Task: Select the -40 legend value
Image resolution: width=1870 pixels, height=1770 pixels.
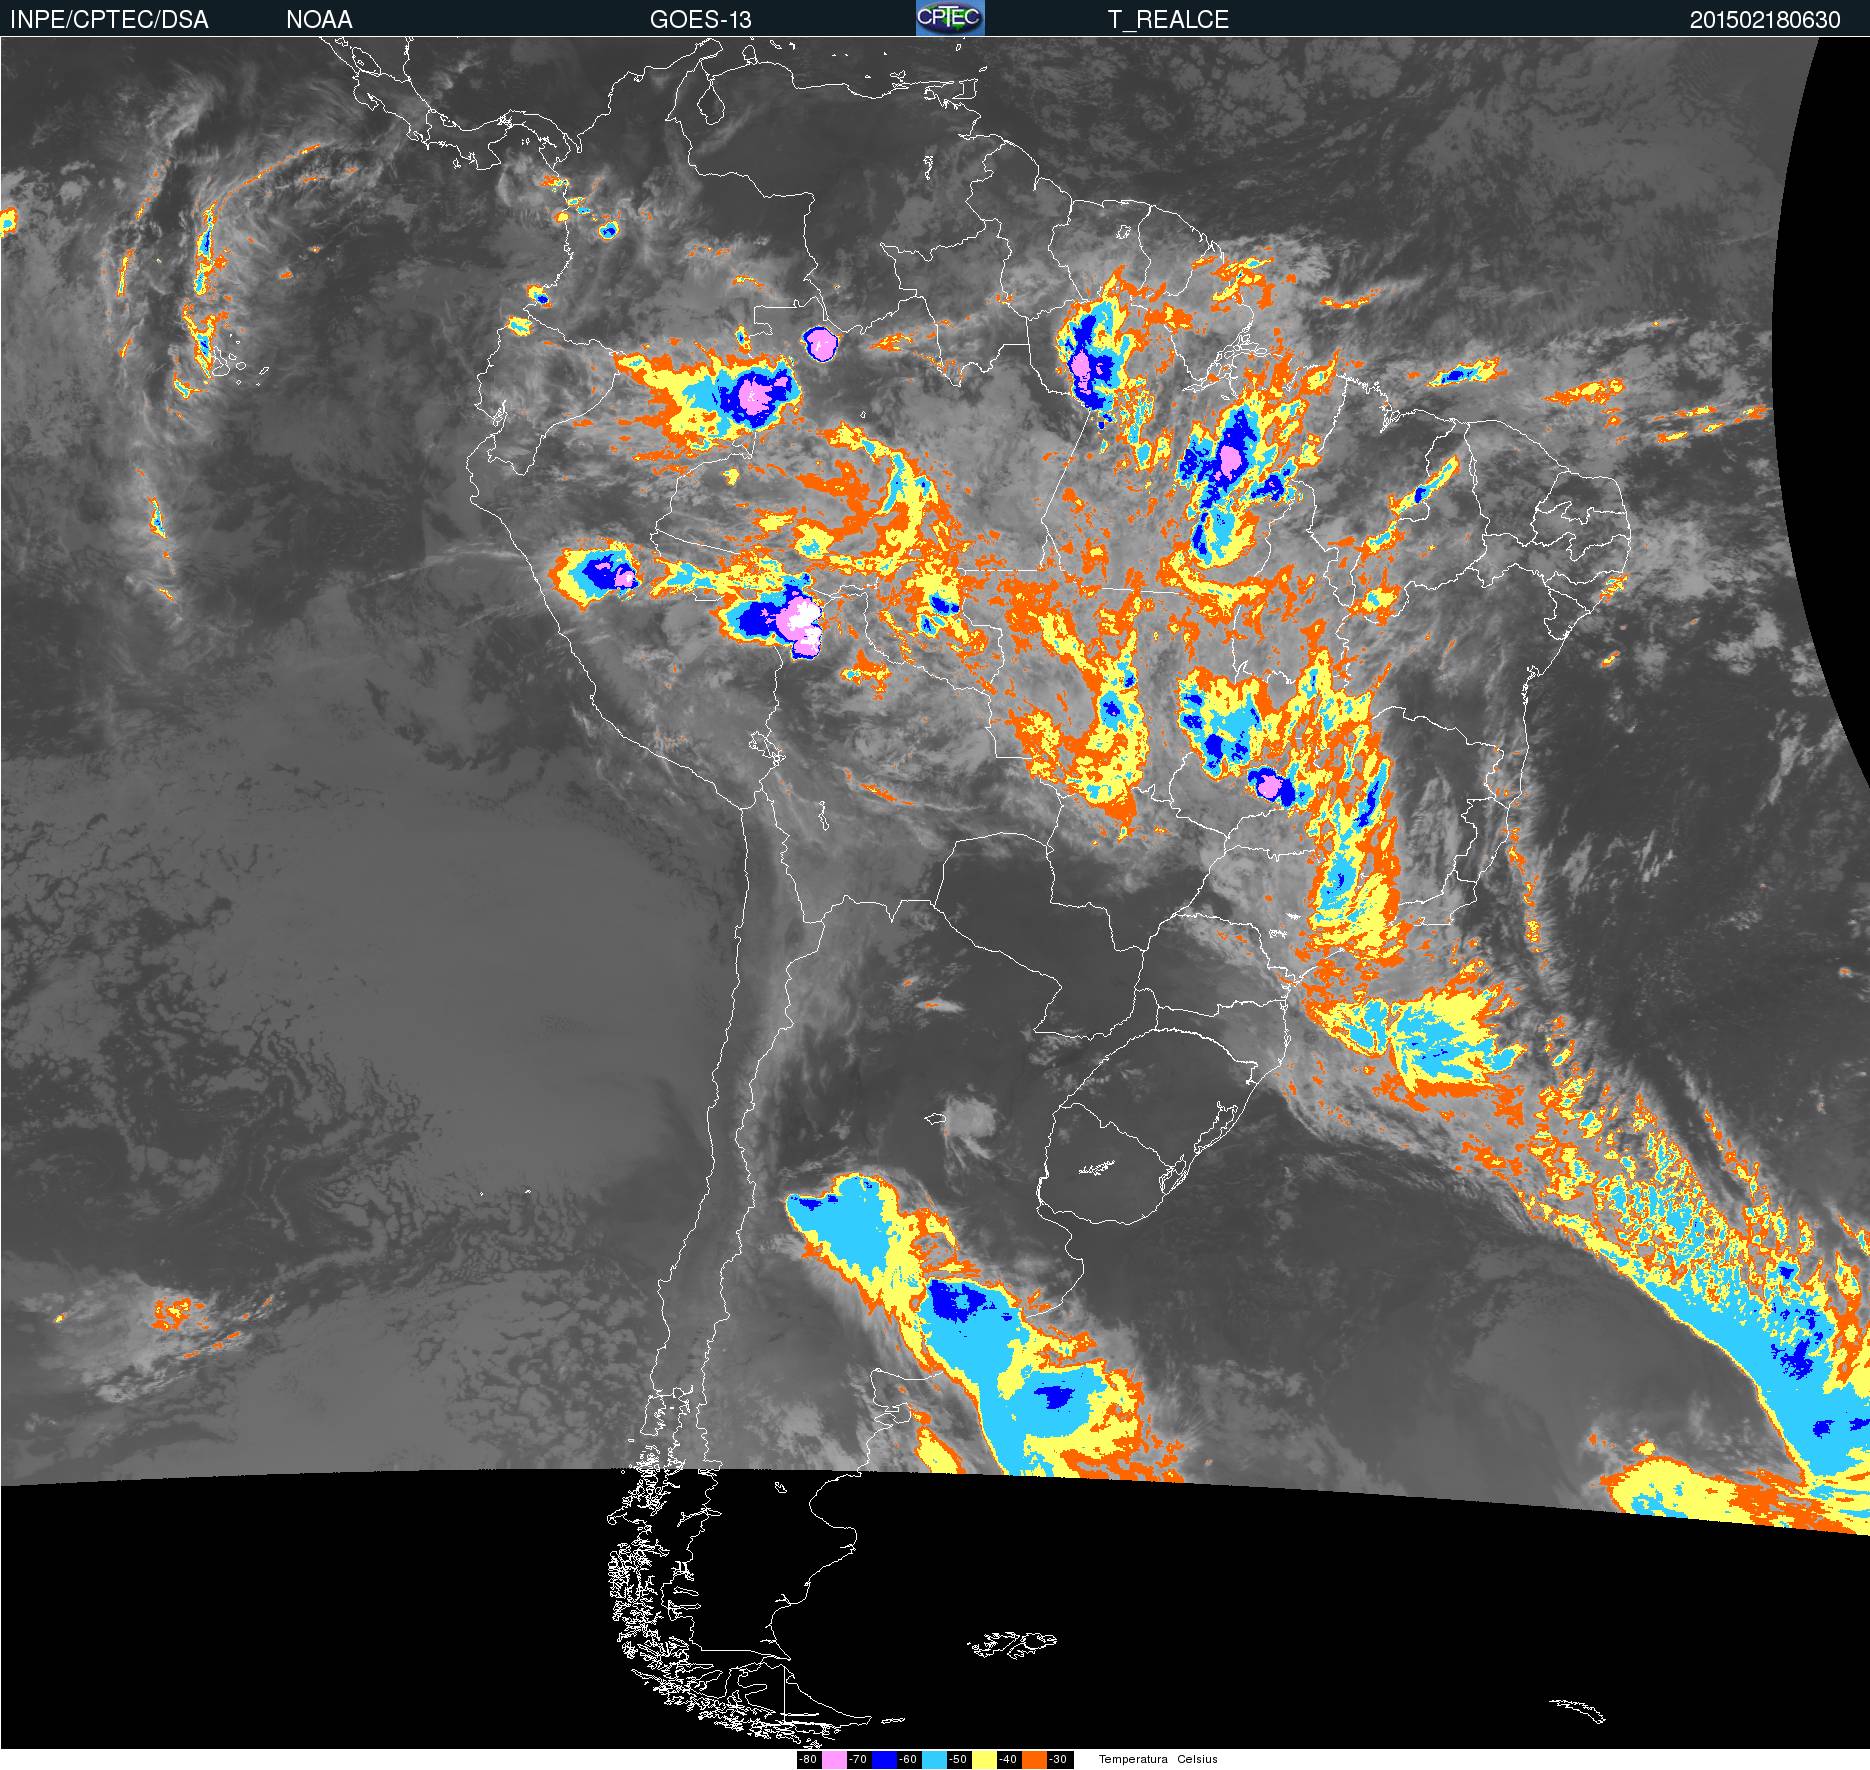Action: 1008,1760
